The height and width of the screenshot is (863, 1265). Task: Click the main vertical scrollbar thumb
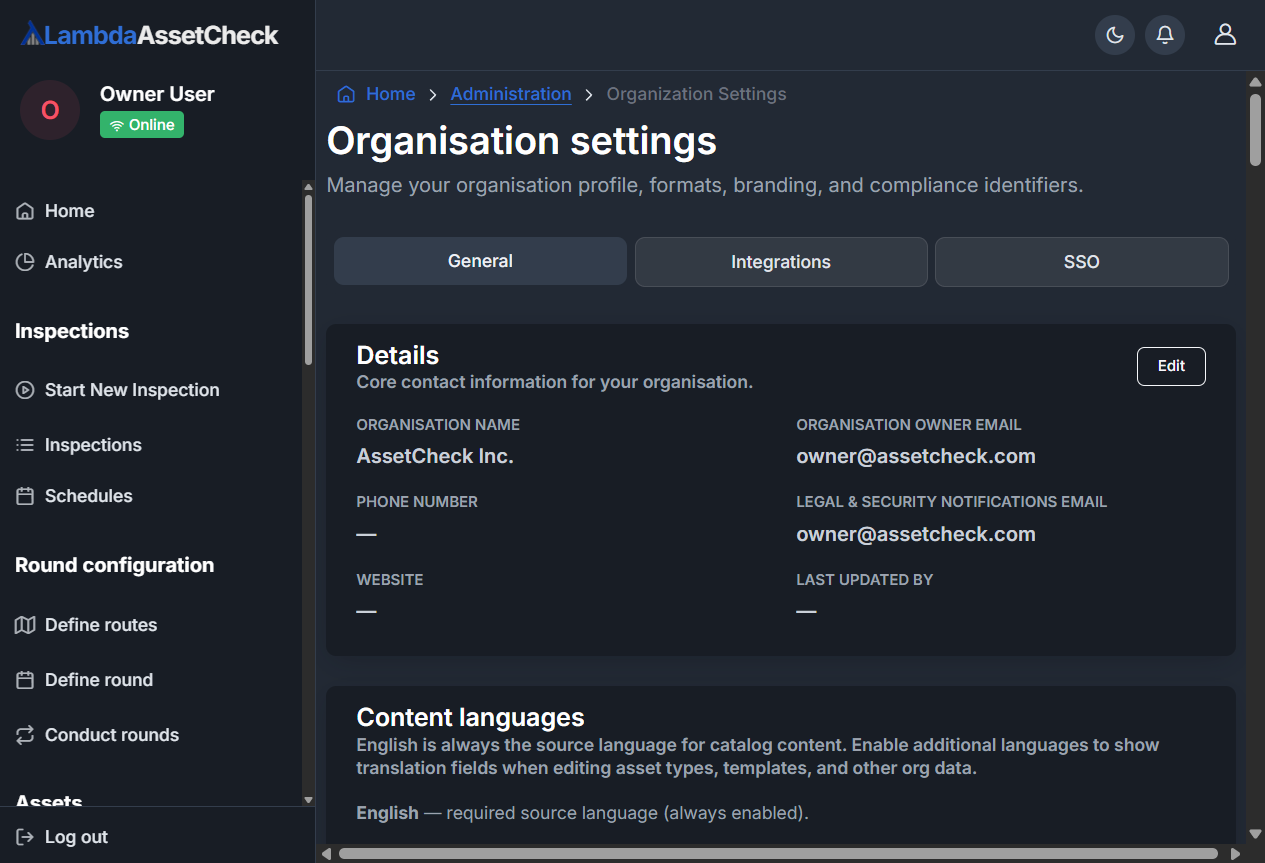point(1255,129)
